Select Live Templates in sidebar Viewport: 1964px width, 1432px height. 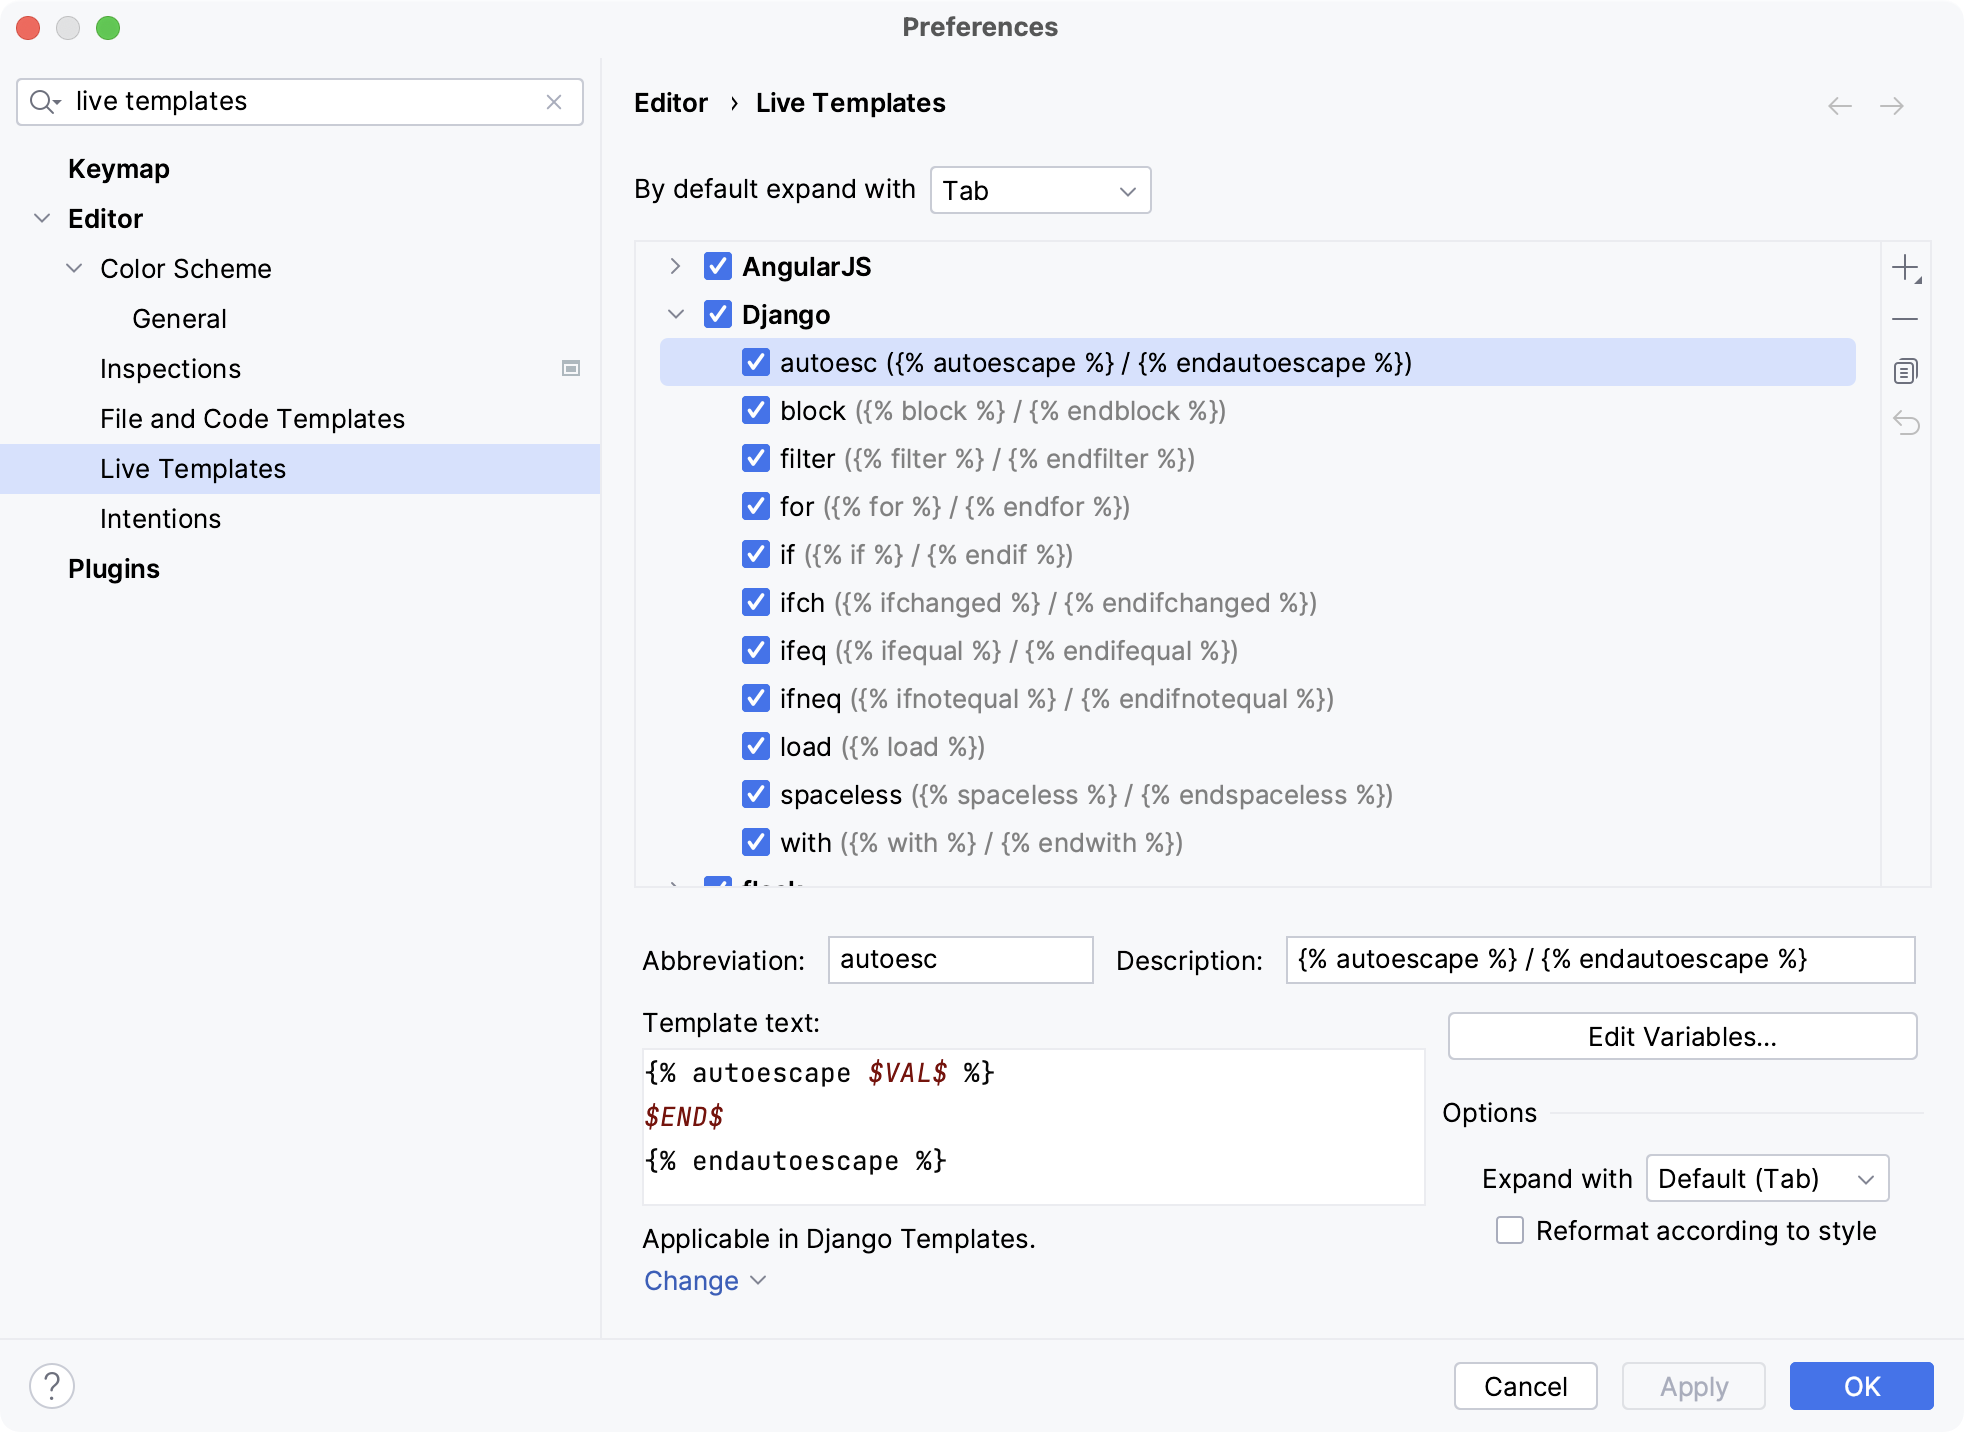coord(194,468)
